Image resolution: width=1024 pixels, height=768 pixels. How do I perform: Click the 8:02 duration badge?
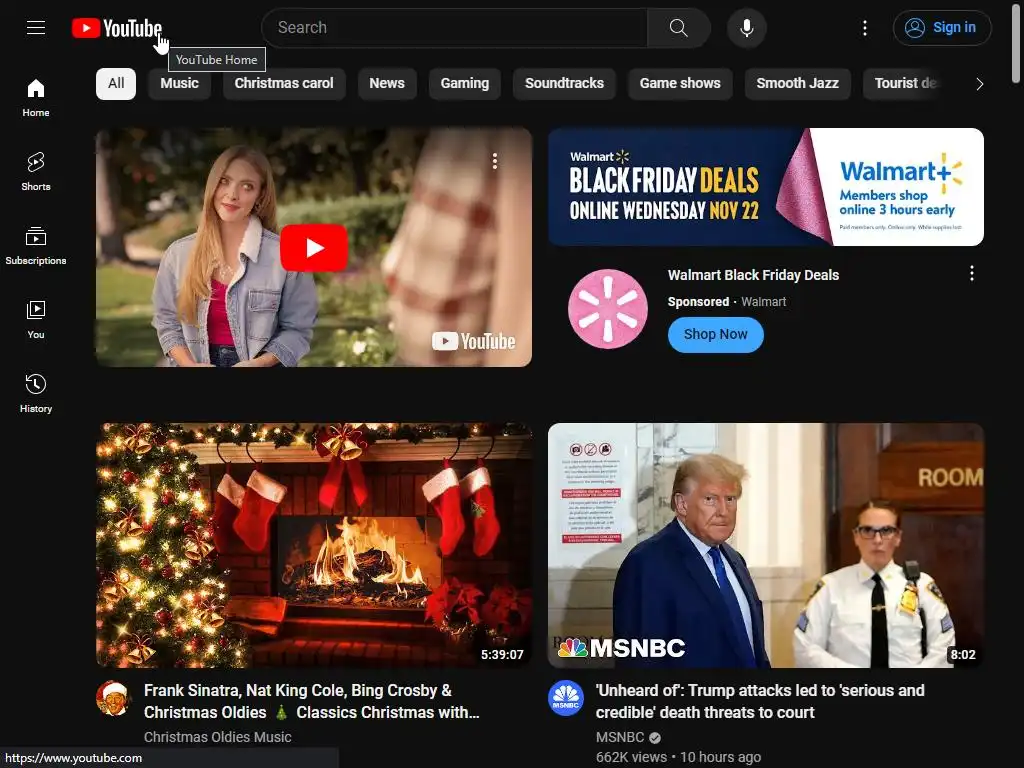(963, 654)
